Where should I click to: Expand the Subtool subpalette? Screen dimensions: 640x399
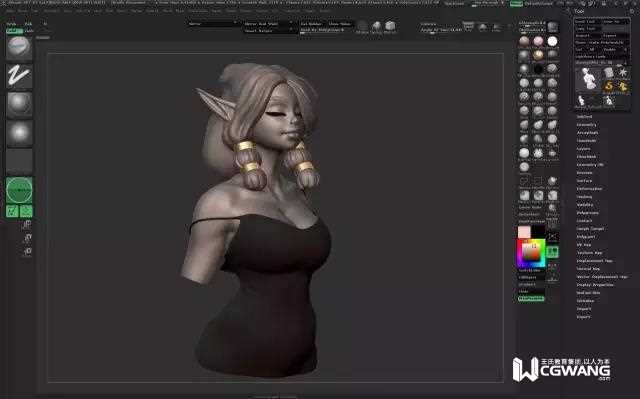(584, 117)
